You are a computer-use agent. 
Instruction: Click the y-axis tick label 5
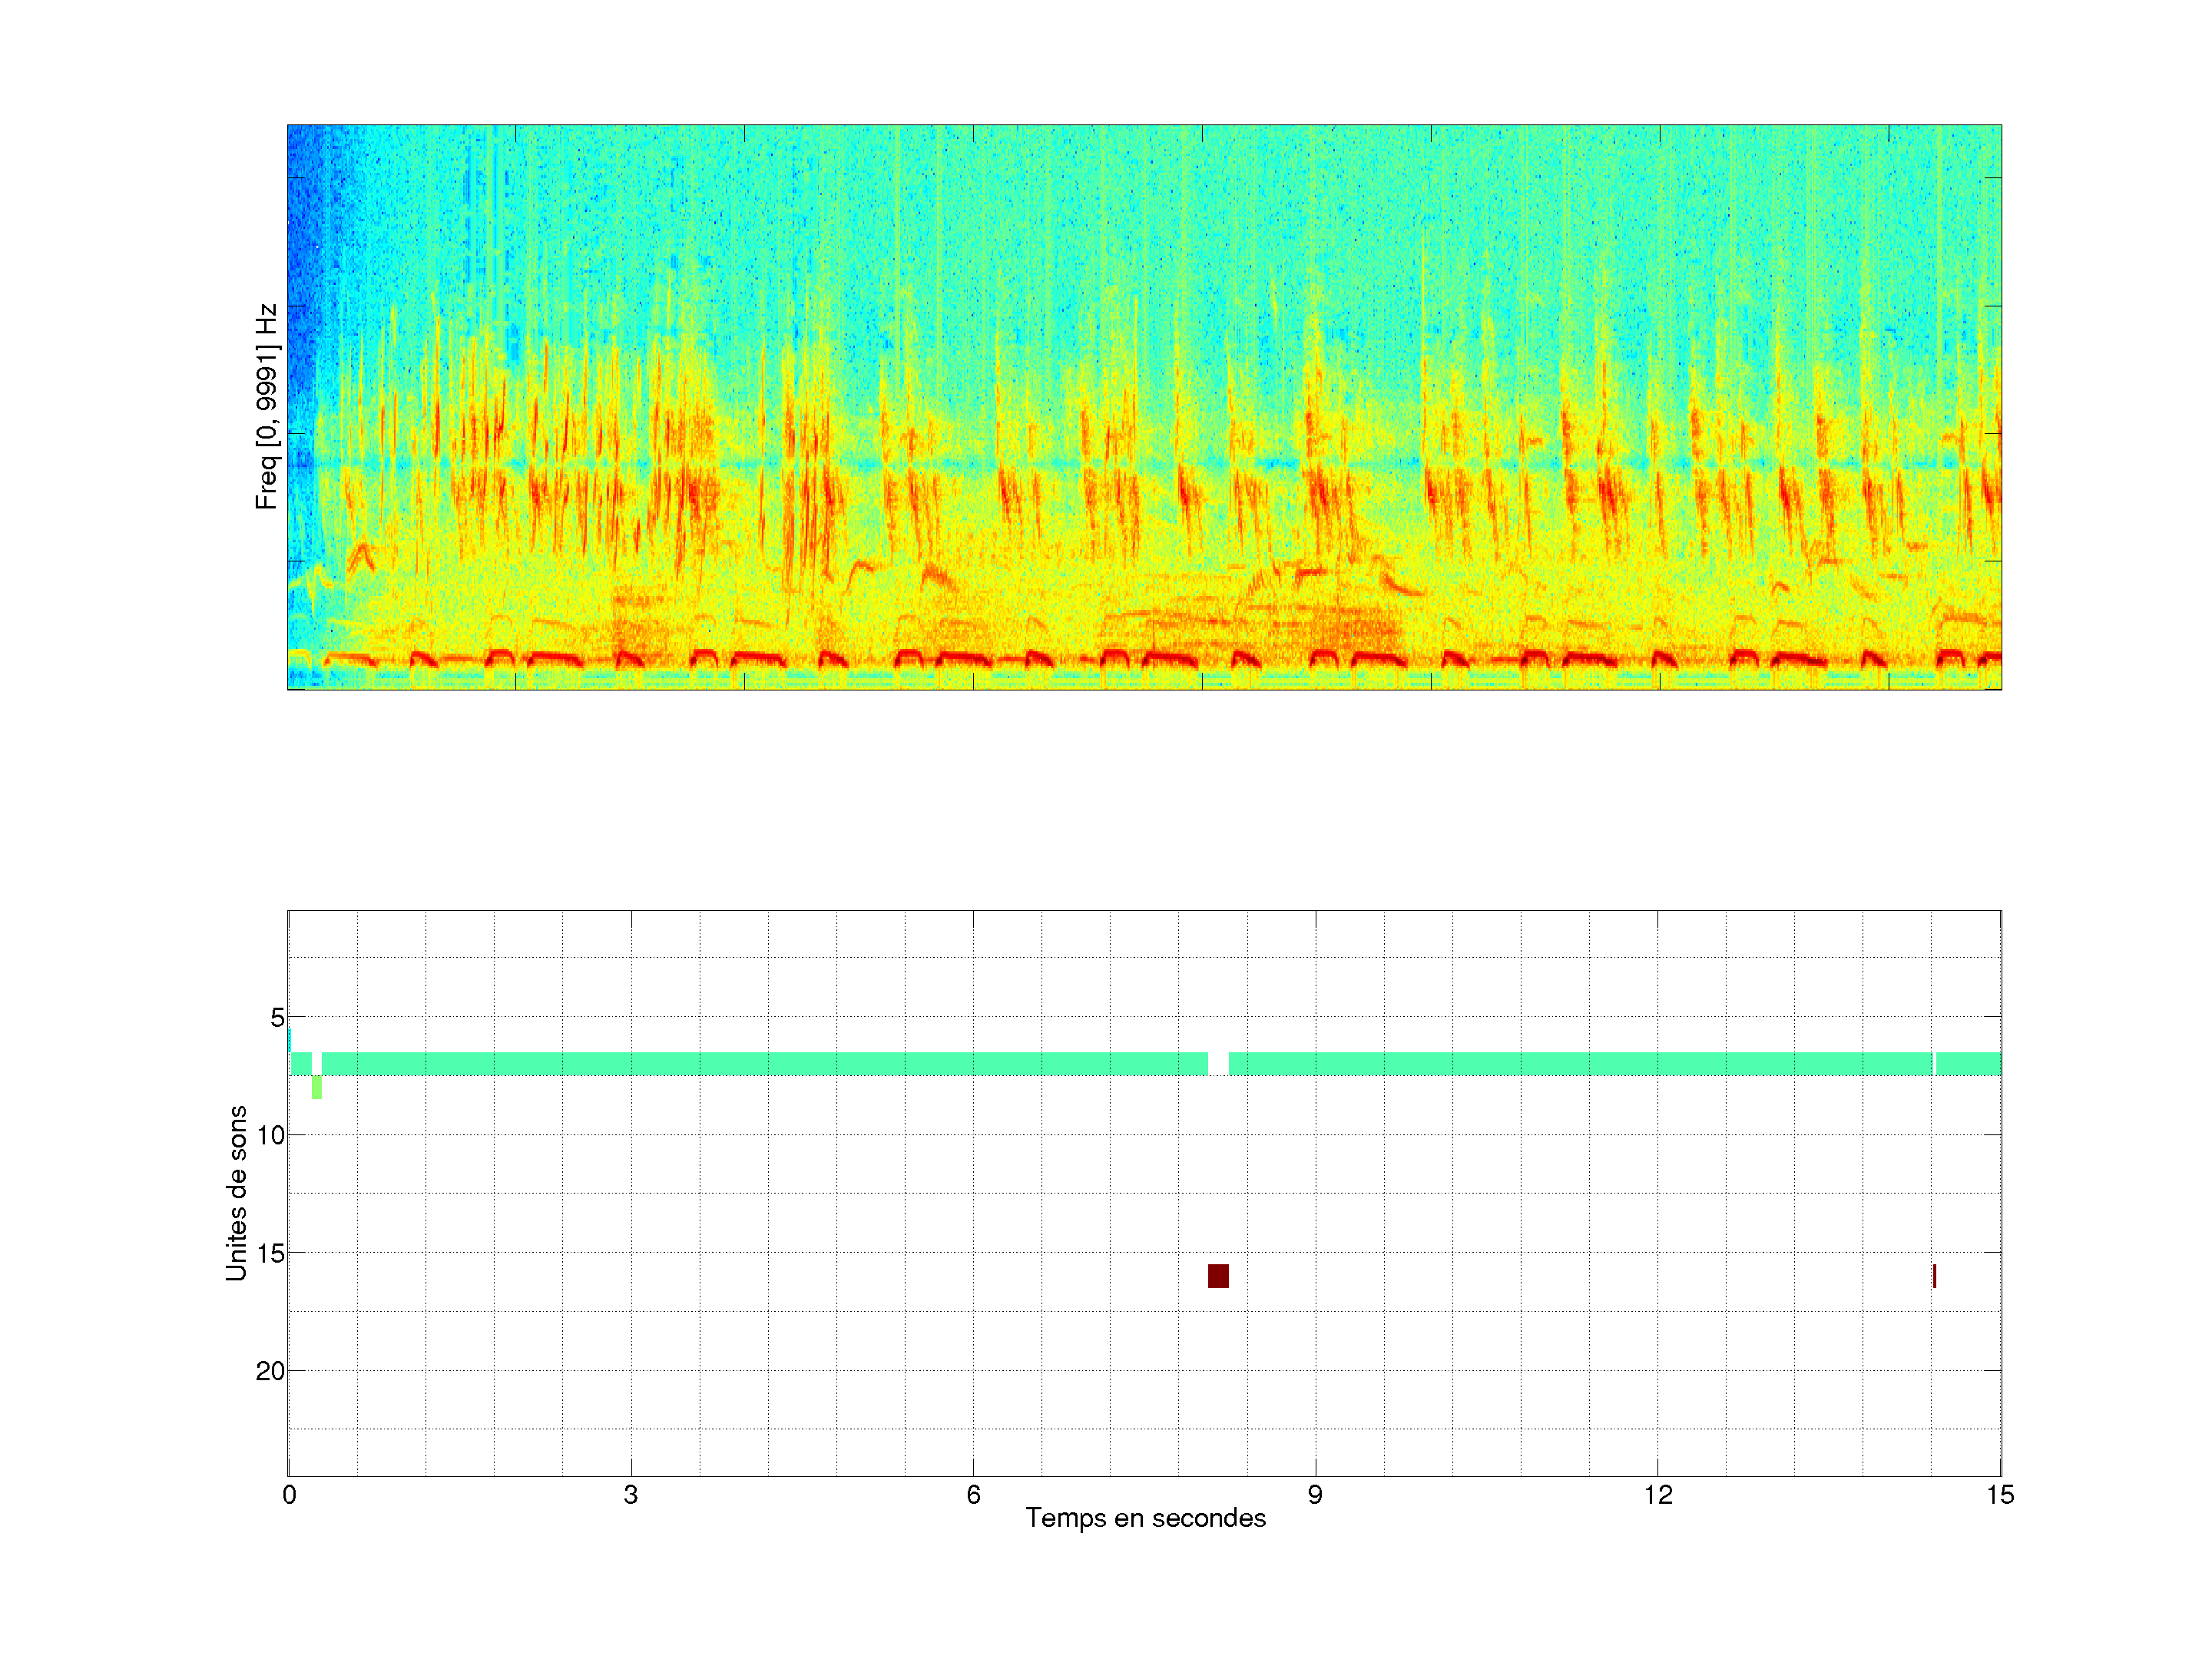(x=277, y=1018)
